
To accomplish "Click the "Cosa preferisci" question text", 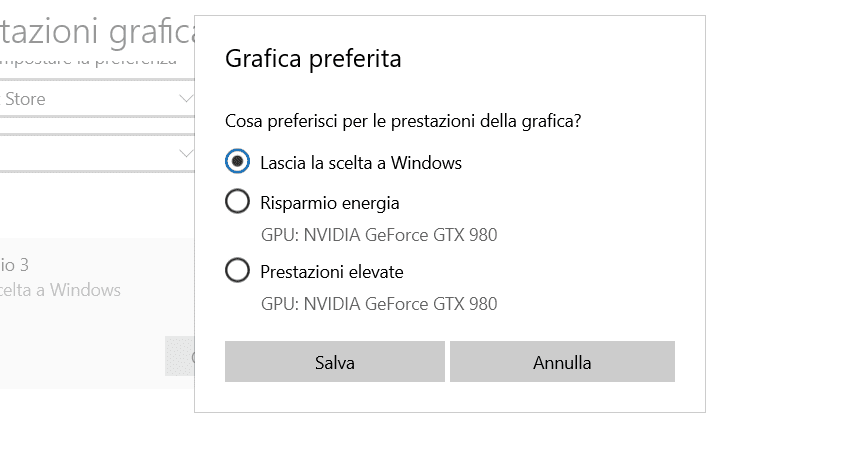I will 403,122.
